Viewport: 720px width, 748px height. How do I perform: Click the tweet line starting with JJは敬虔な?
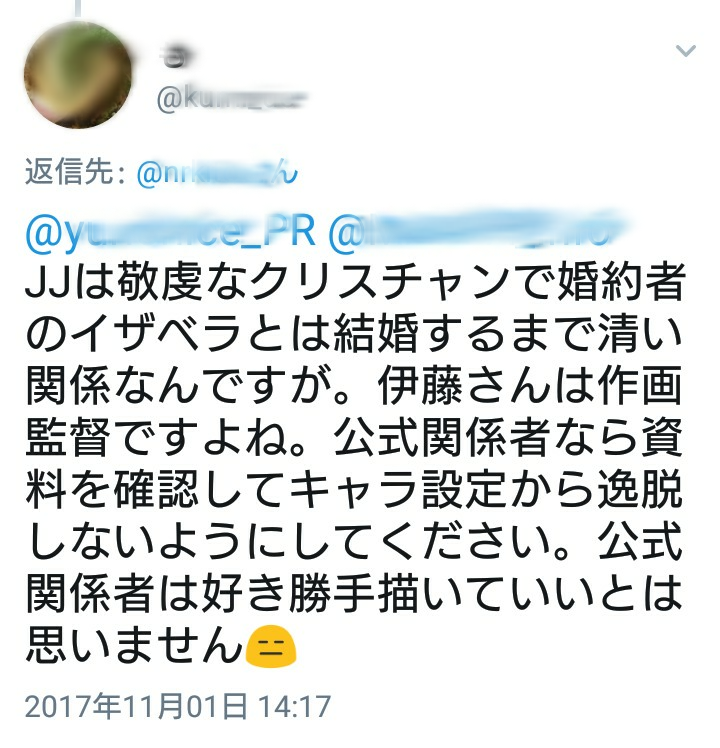[355, 281]
